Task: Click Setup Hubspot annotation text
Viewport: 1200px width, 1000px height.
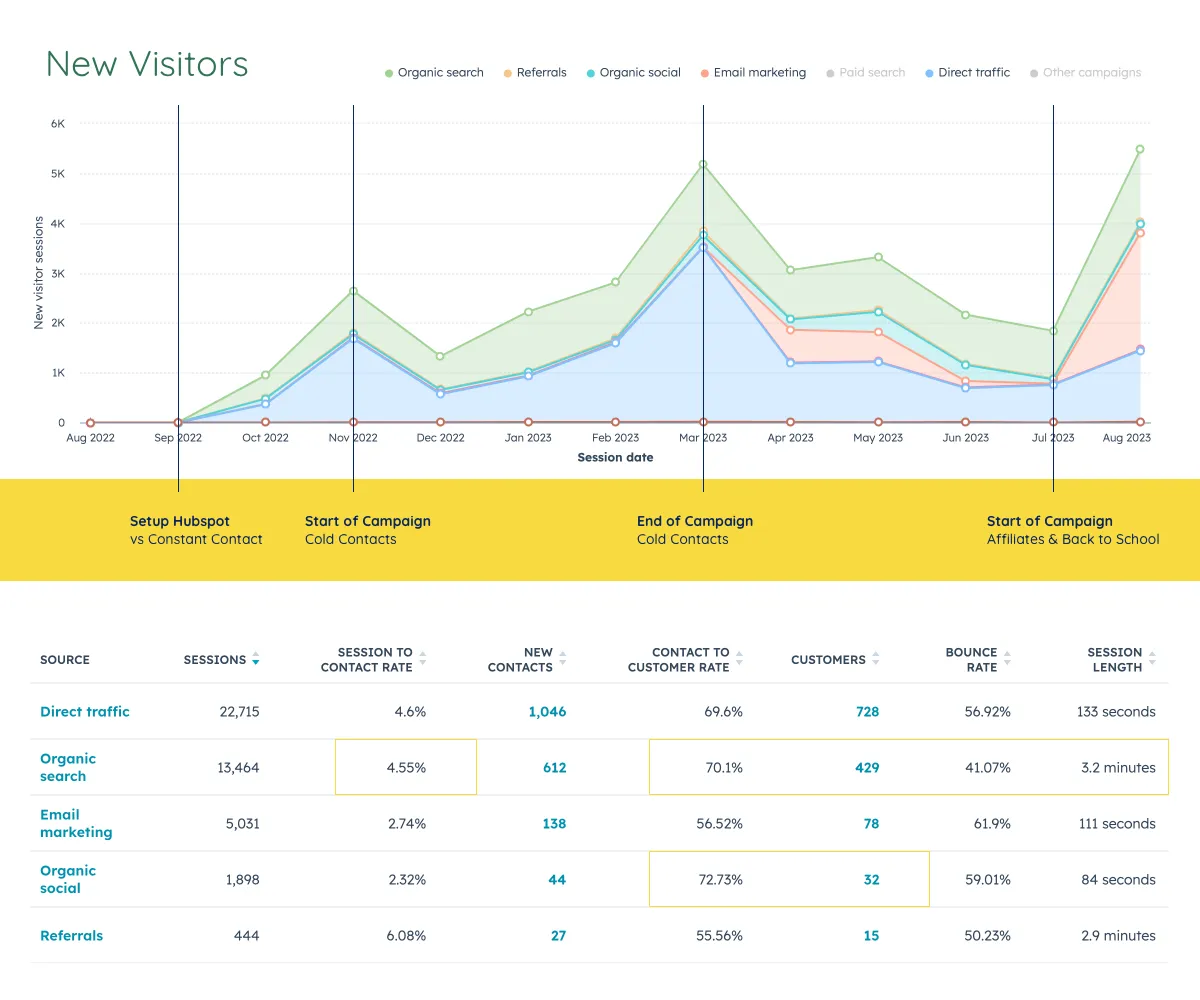Action: [180, 521]
